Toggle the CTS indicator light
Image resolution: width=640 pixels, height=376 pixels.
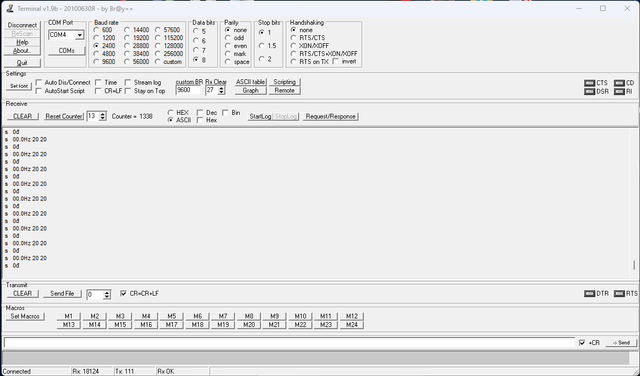(x=589, y=83)
